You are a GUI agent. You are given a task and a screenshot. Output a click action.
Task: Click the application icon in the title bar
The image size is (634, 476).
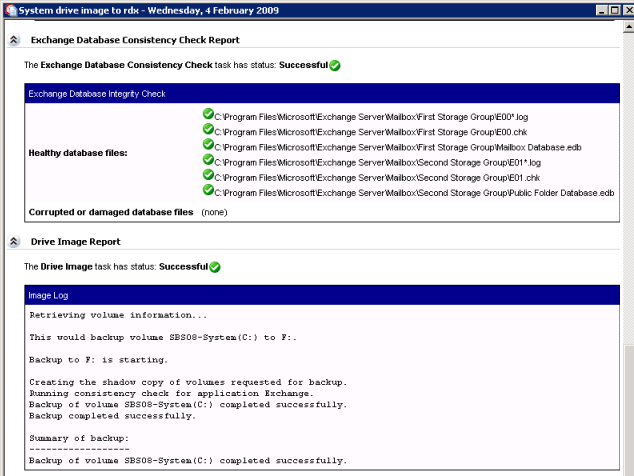tap(11, 10)
